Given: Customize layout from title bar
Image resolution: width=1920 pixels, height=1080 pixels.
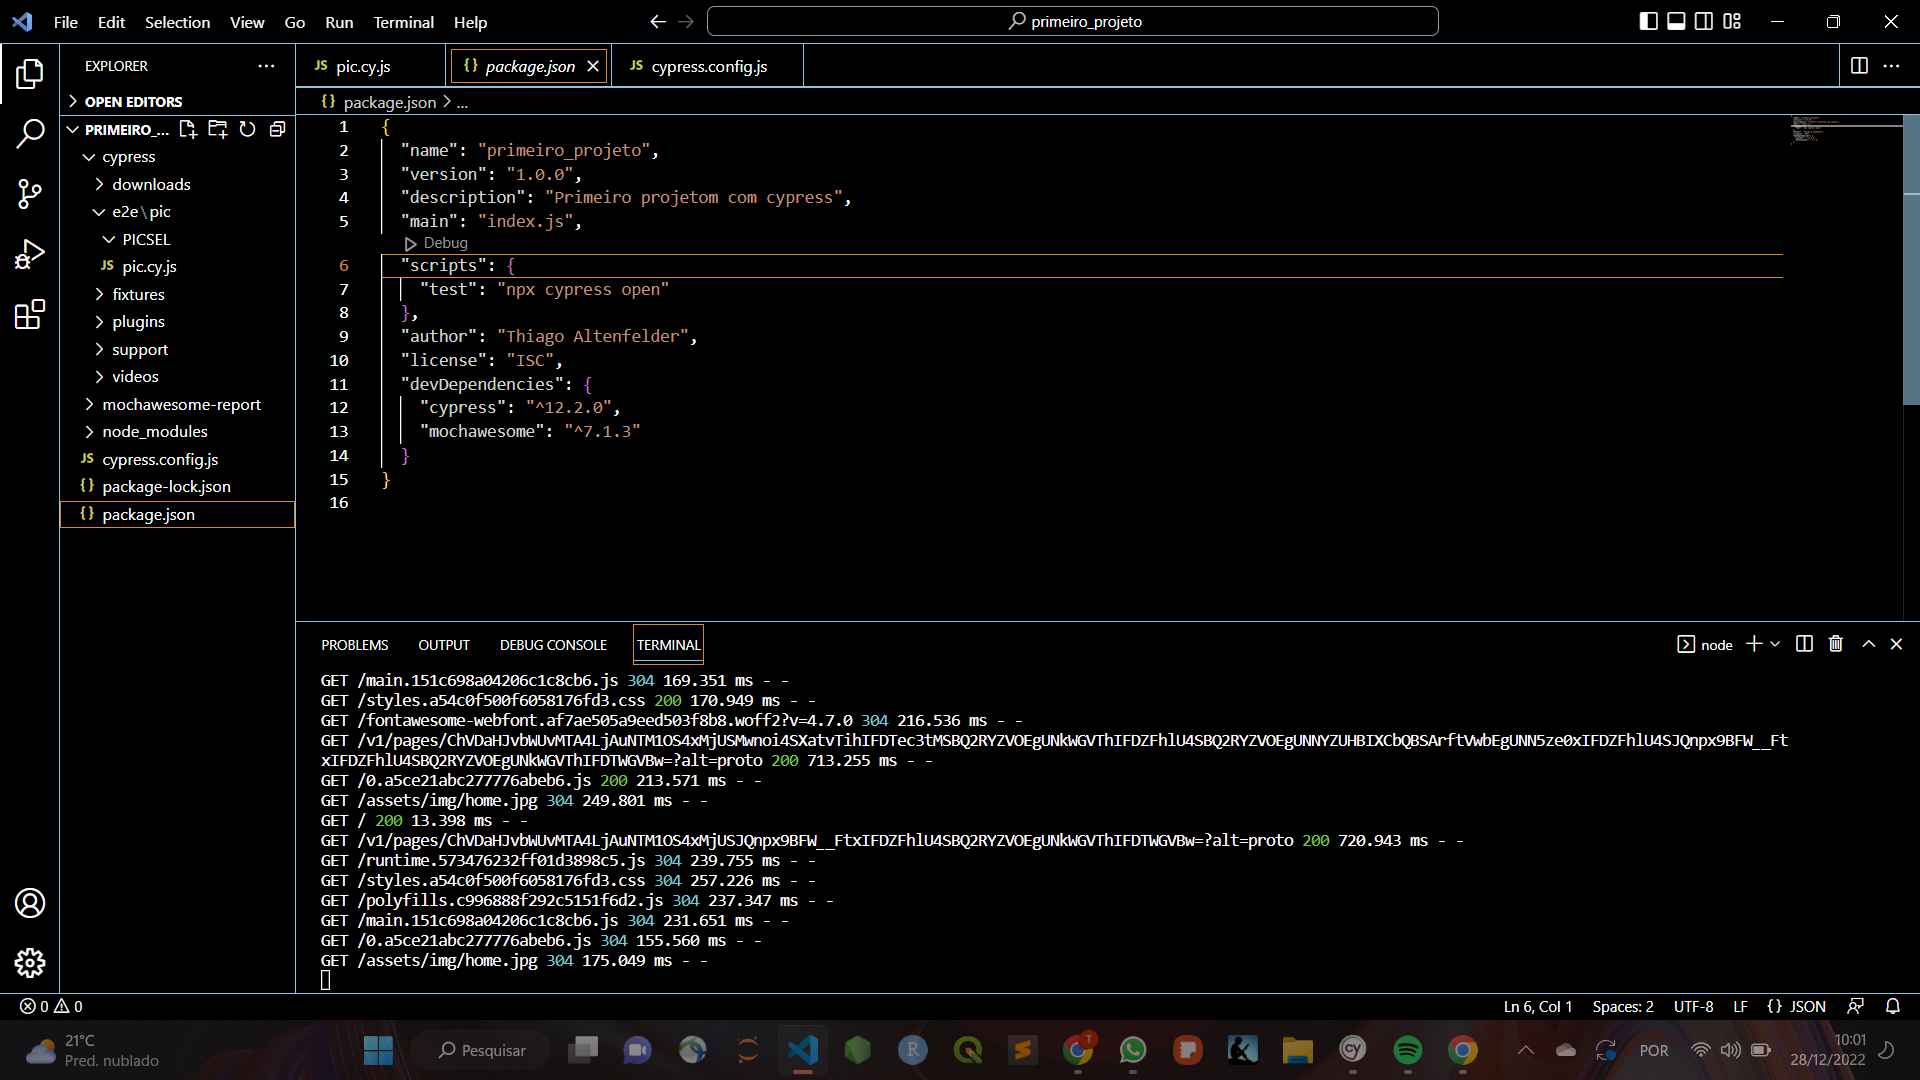Looking at the screenshot, I should tap(1733, 21).
